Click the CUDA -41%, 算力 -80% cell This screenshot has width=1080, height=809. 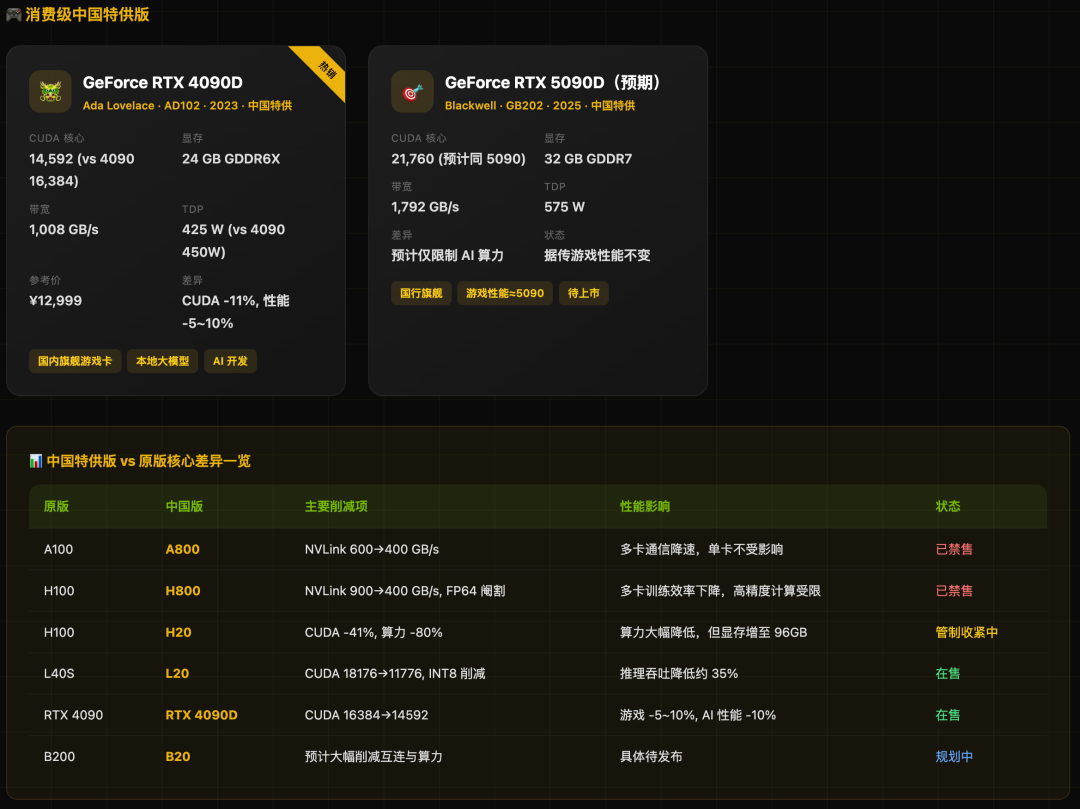(374, 632)
